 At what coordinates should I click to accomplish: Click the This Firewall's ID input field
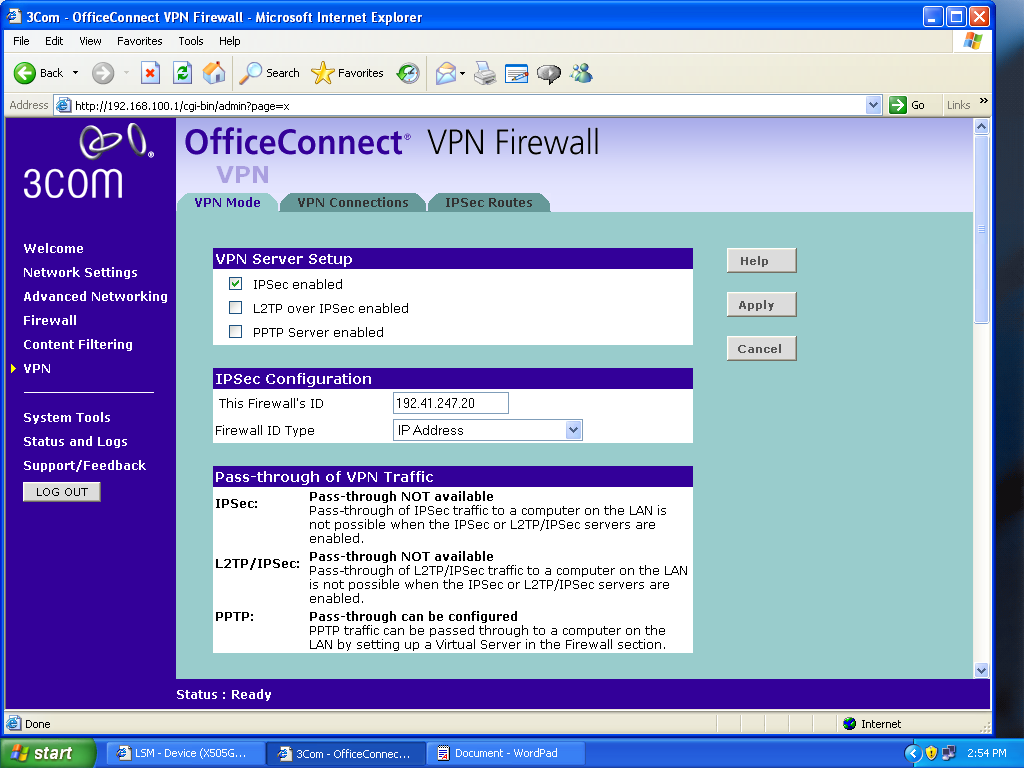coord(451,403)
